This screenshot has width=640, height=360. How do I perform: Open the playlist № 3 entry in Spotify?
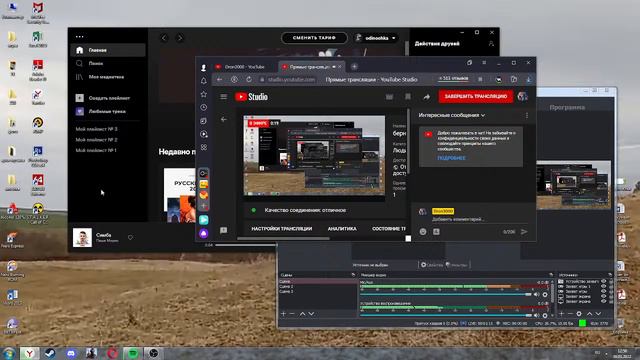pyautogui.click(x=96, y=129)
